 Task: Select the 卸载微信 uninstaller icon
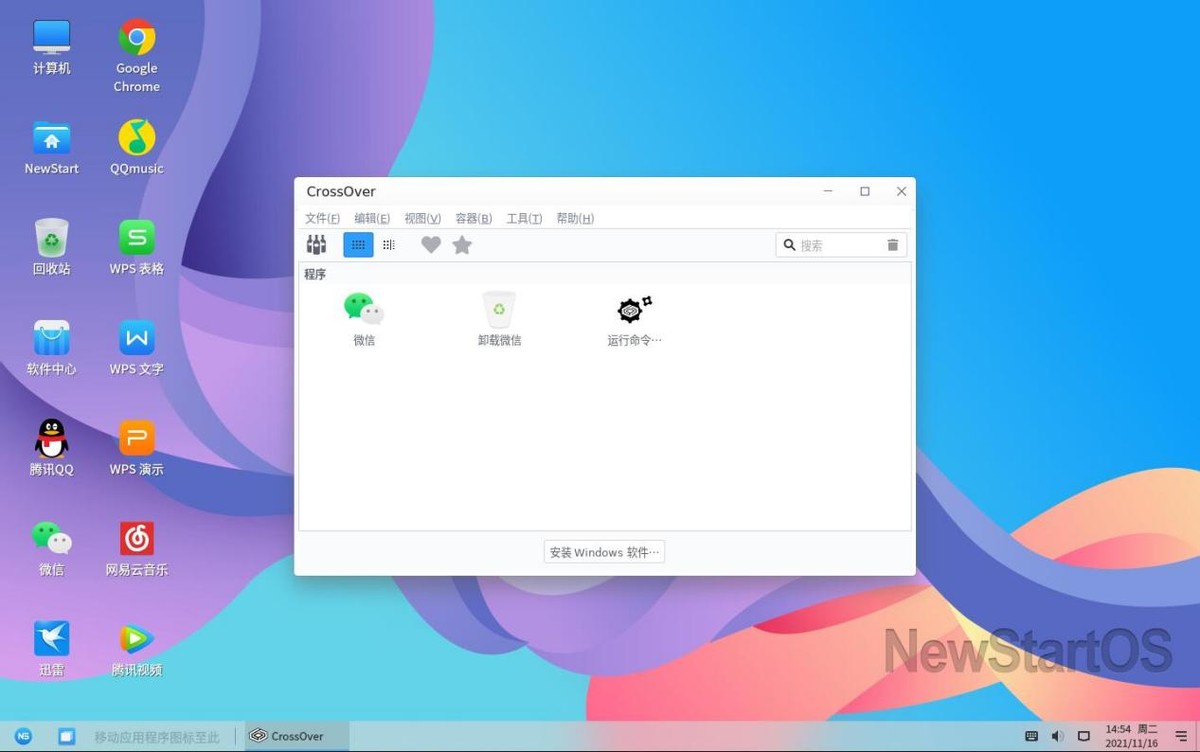point(499,311)
